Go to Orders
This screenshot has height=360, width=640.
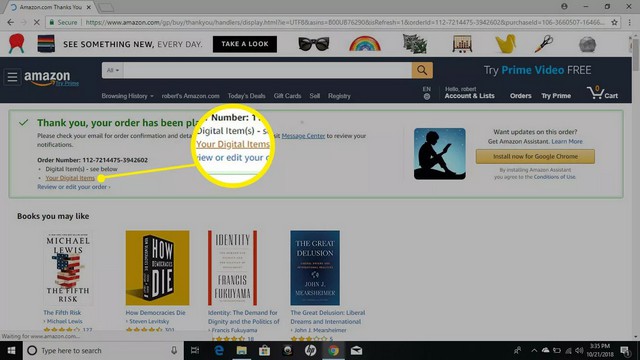click(x=520, y=96)
